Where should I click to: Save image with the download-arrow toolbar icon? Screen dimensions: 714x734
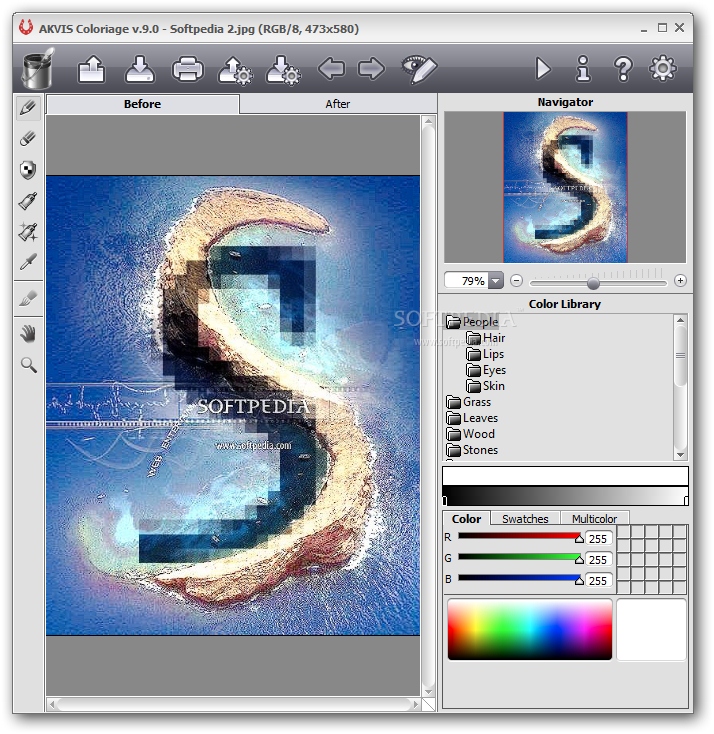[140, 69]
